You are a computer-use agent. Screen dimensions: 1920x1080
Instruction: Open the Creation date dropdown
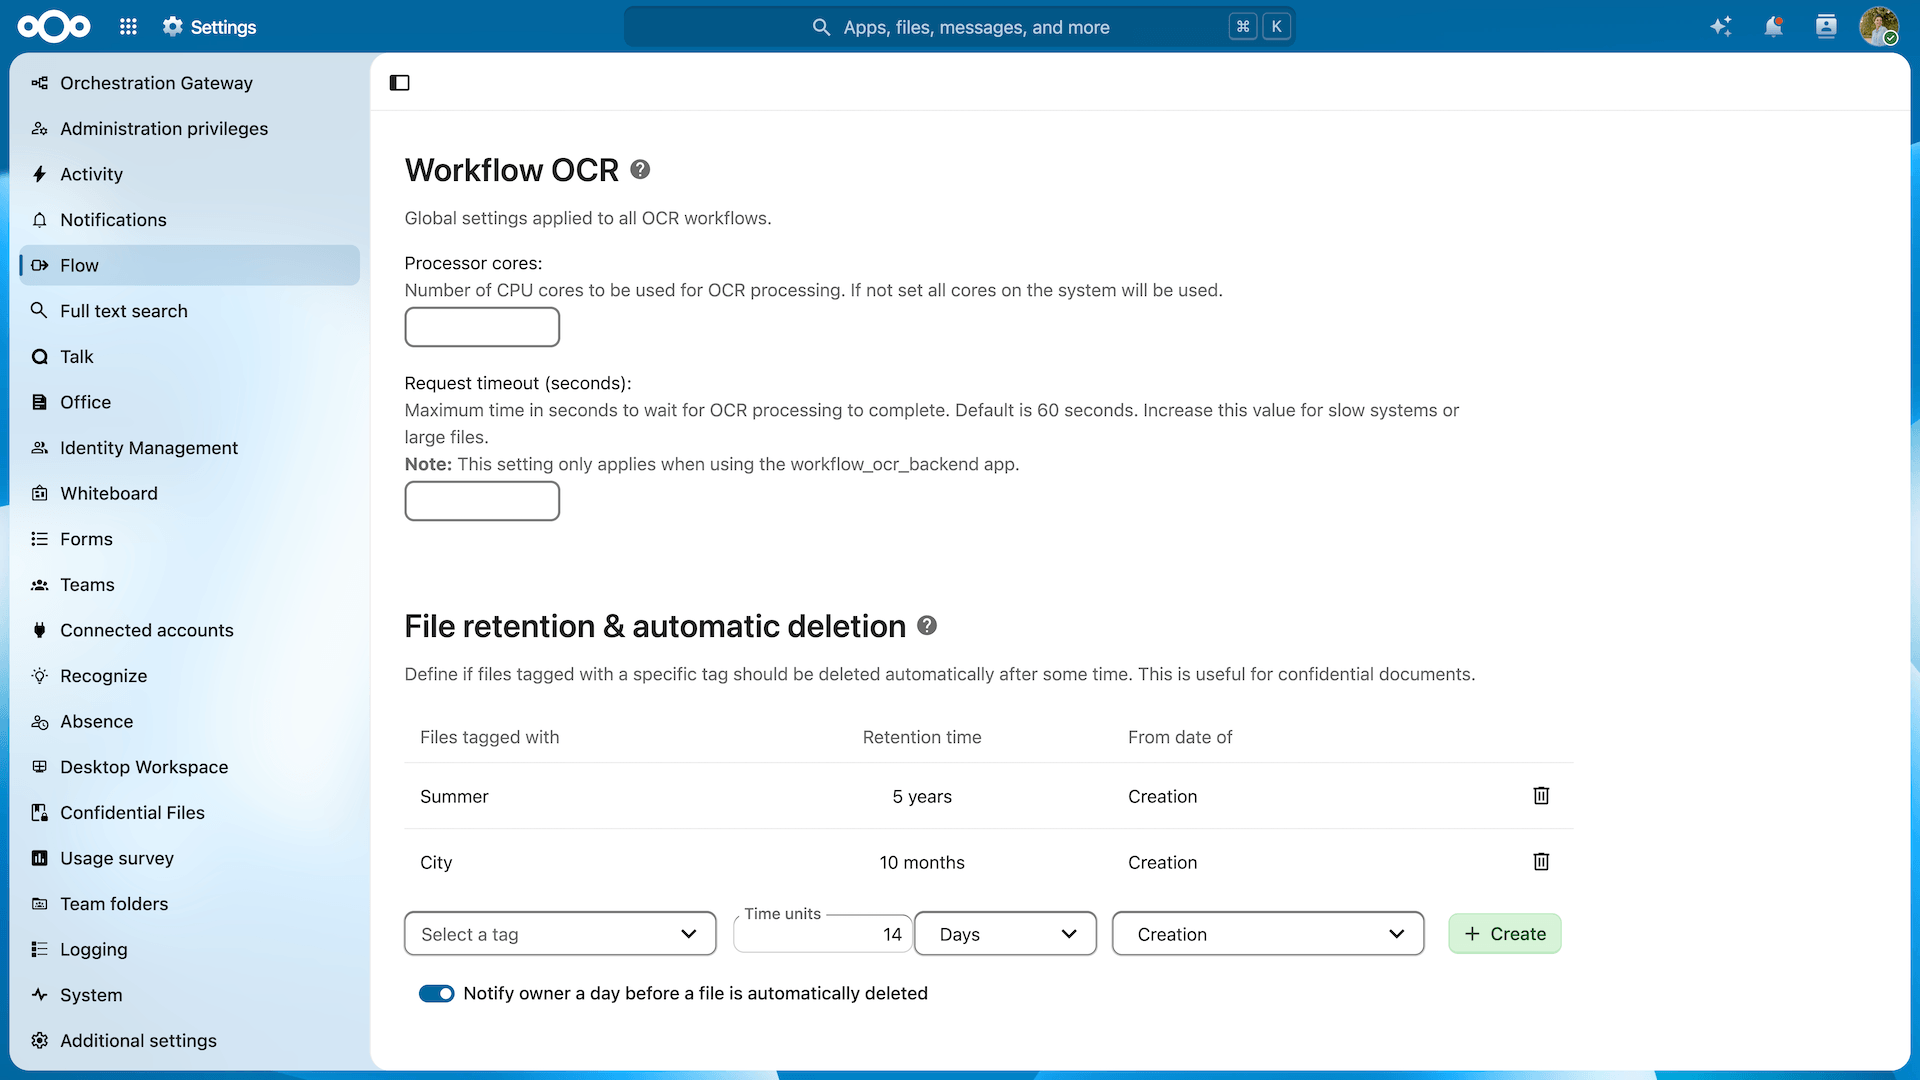1268,934
